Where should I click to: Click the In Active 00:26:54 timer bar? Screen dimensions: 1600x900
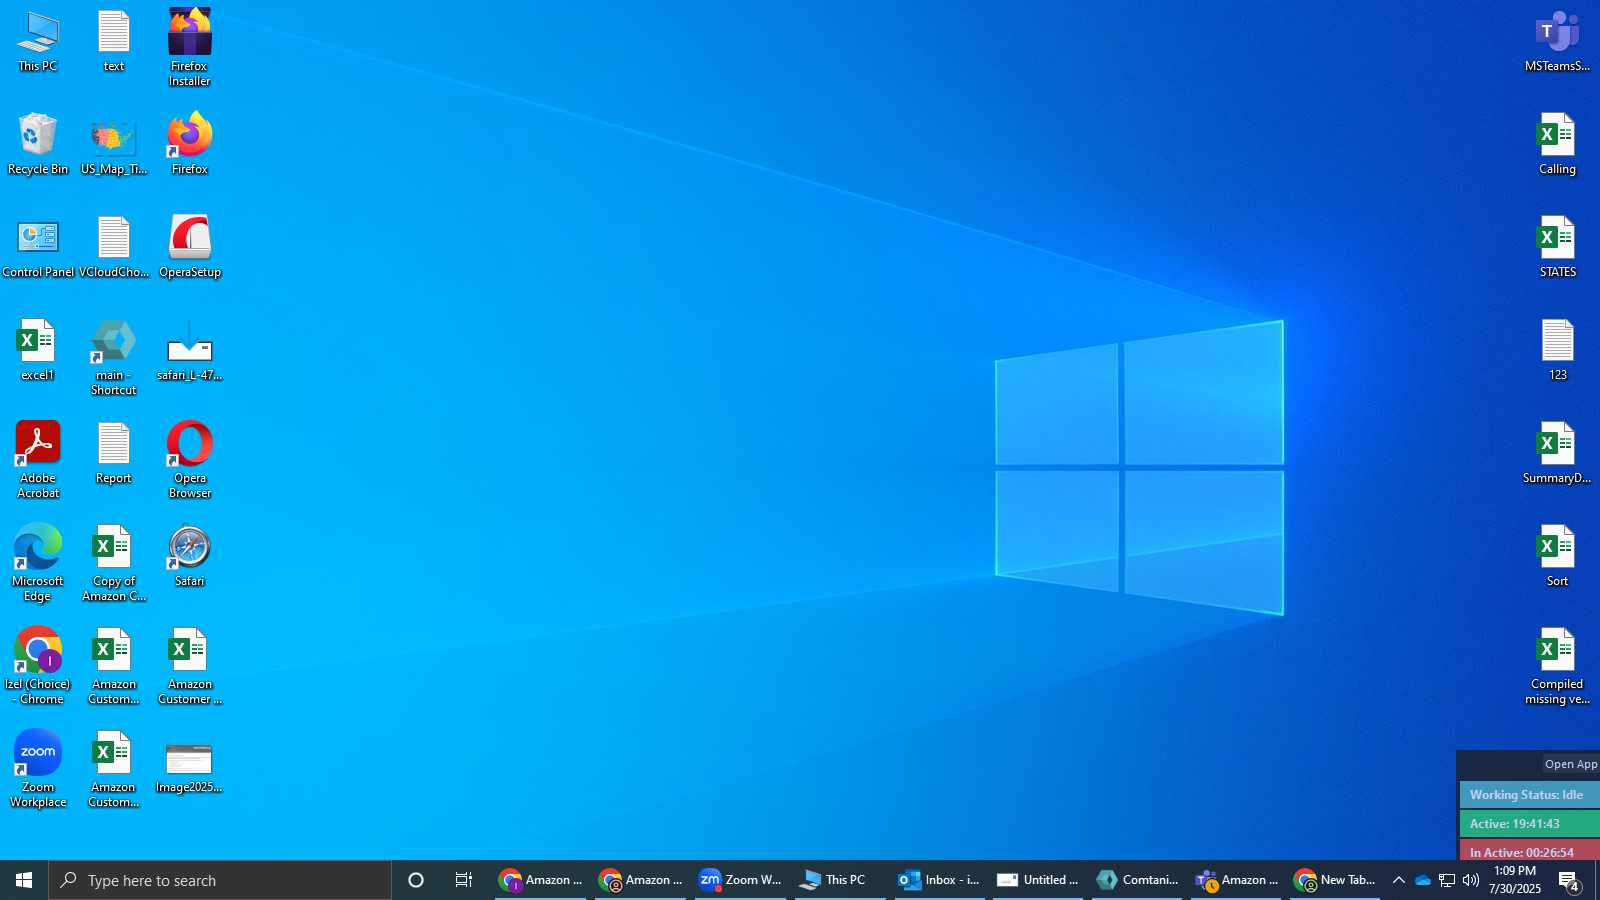(1530, 851)
